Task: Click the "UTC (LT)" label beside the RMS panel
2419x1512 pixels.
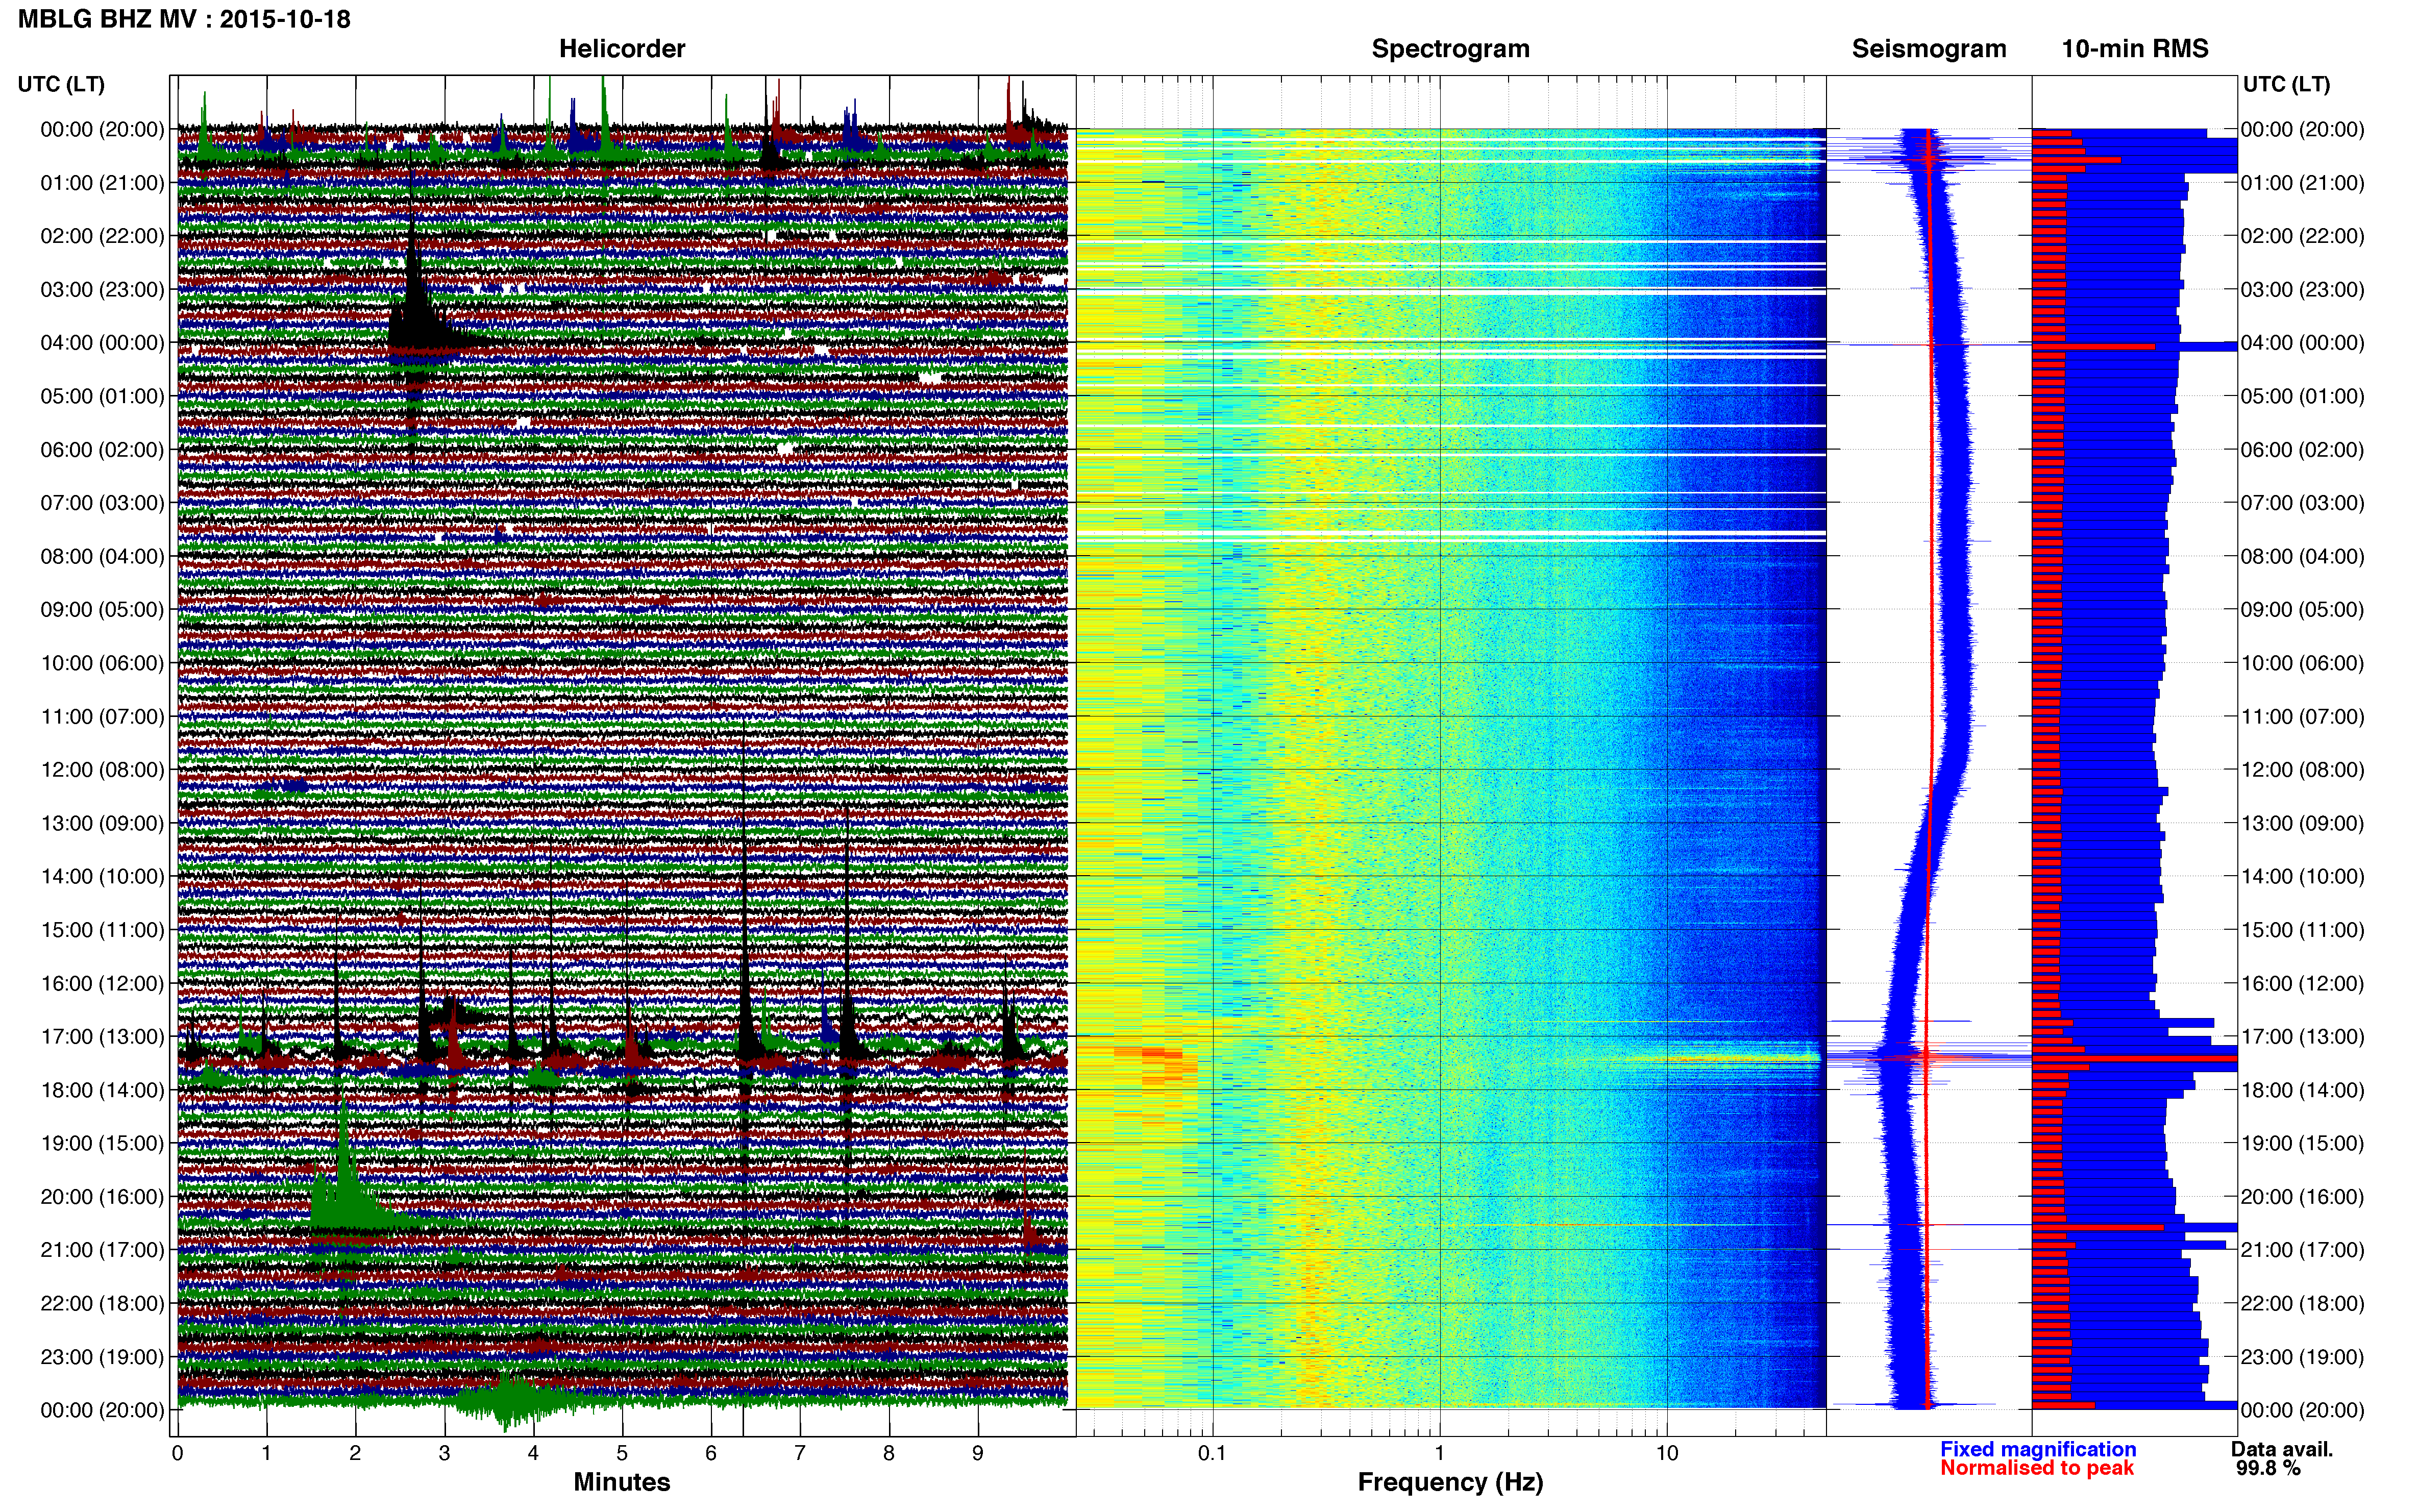Action: (x=2286, y=84)
